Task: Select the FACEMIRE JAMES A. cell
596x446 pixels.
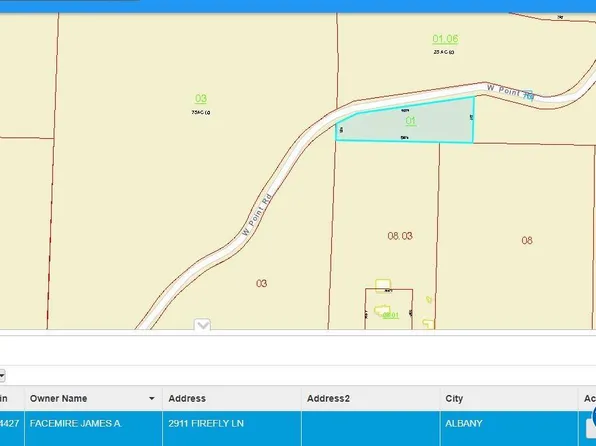Action: [94, 428]
